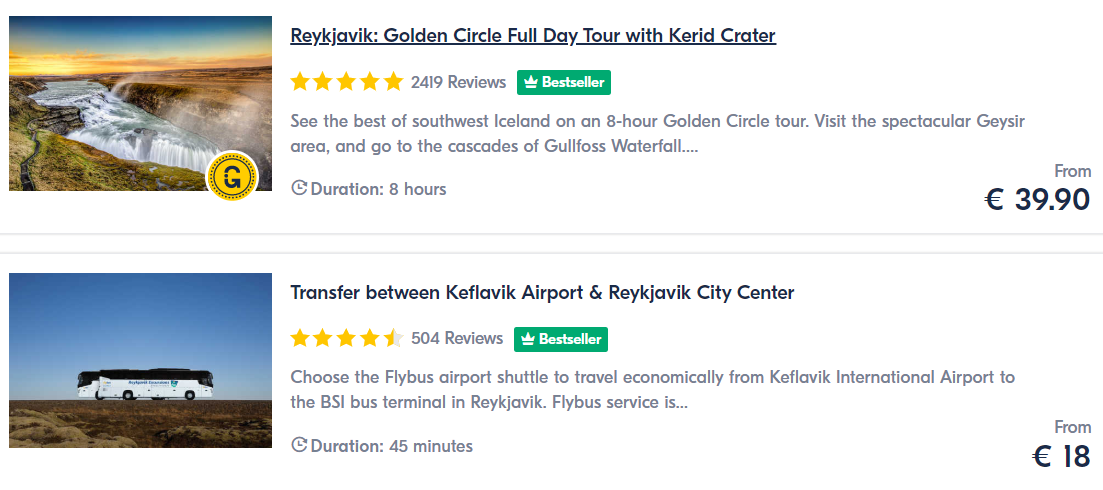Click the Bestseller badge on the airport transfer
This screenshot has height=490, width=1103.
pyautogui.click(x=561, y=339)
